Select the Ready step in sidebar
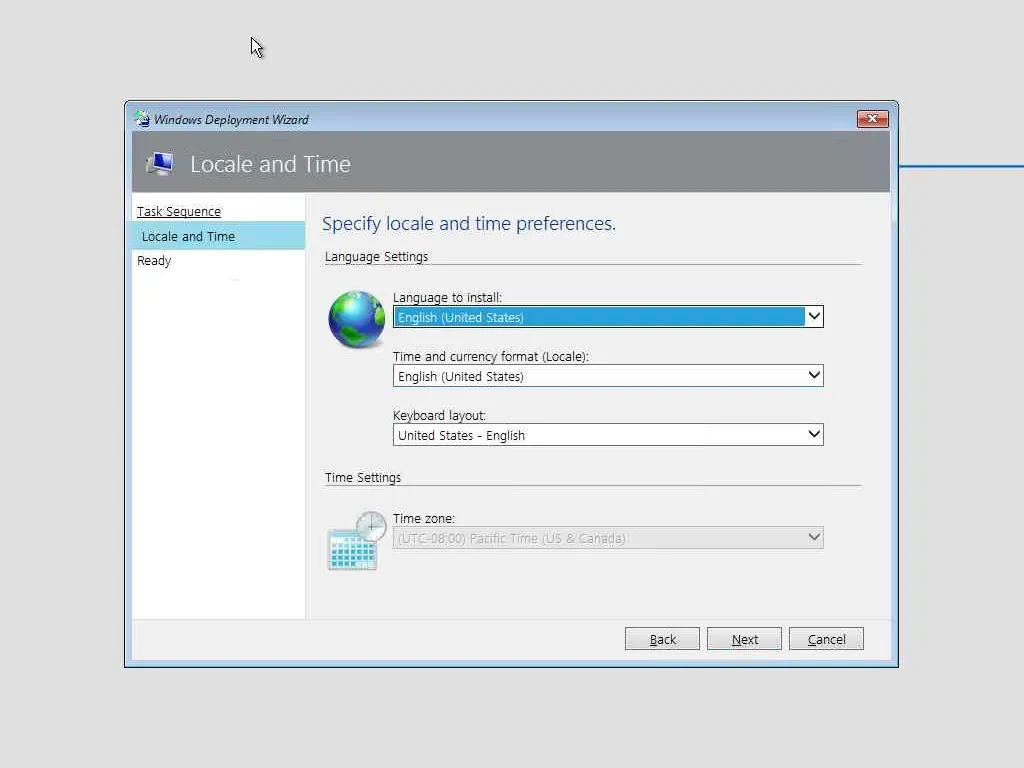The height and width of the screenshot is (768, 1024). [x=154, y=261]
